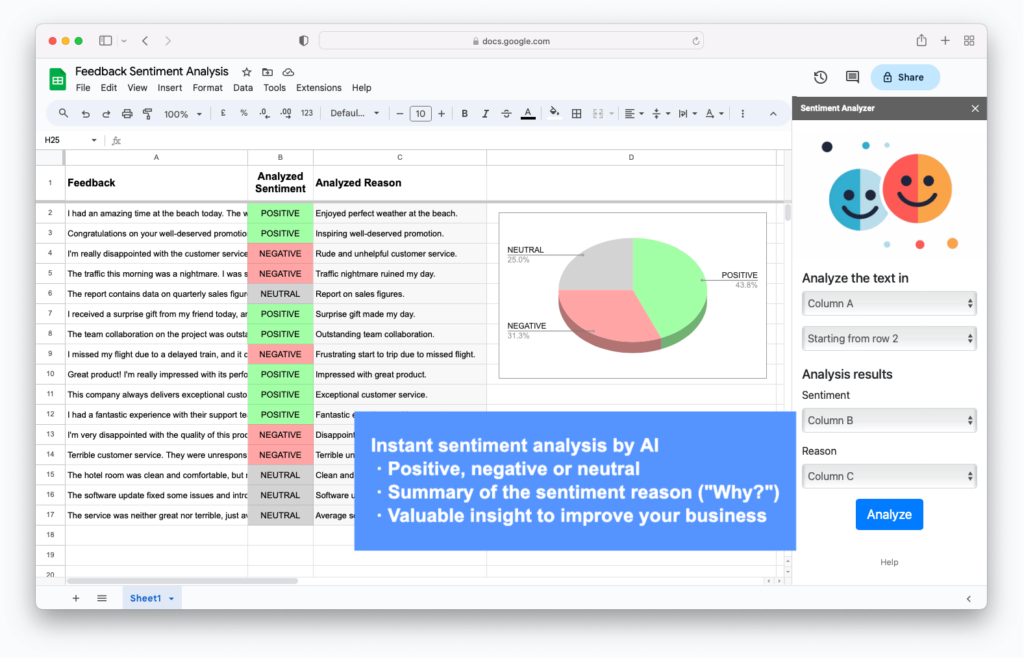Open the Column A text dropdown
Viewport: 1024px width, 658px height.
[x=889, y=304]
